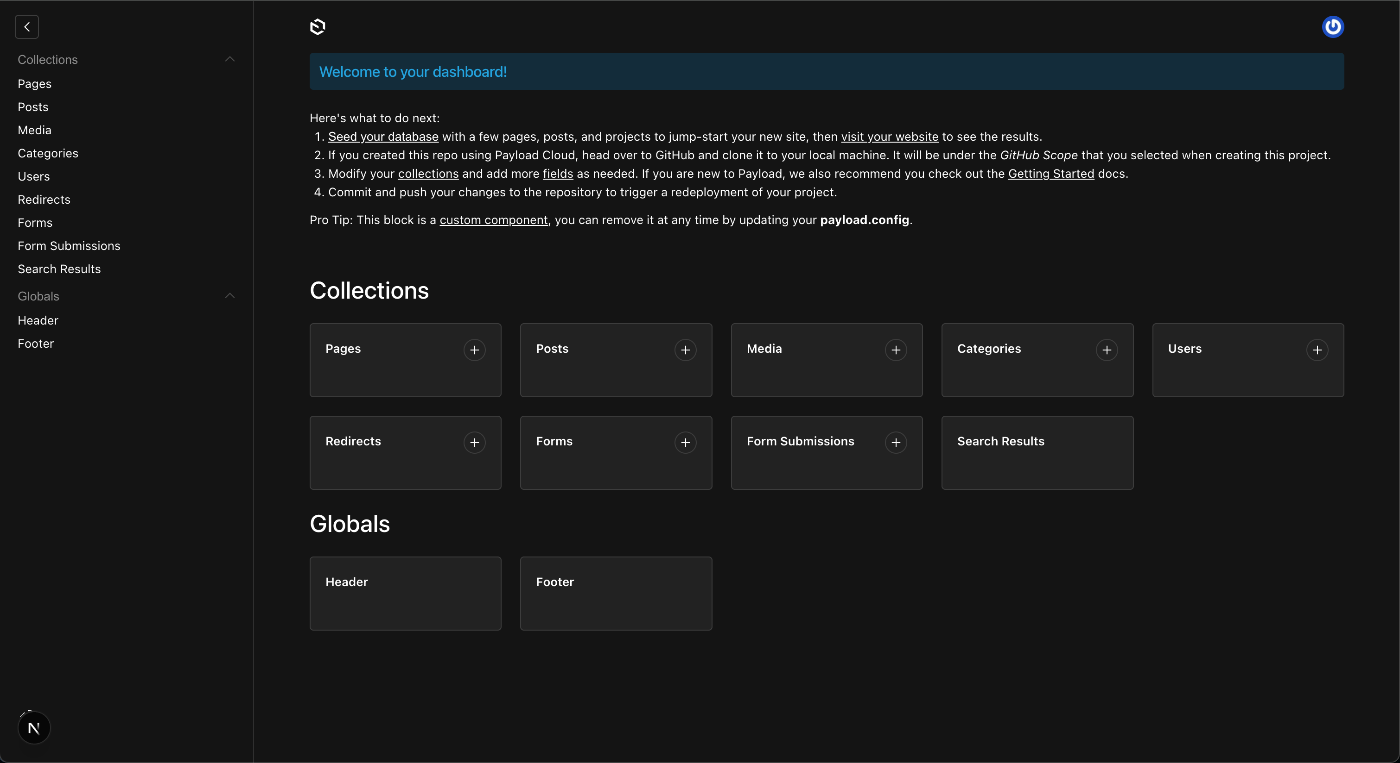Open Users in the sidebar
The image size is (1400, 763).
(34, 176)
